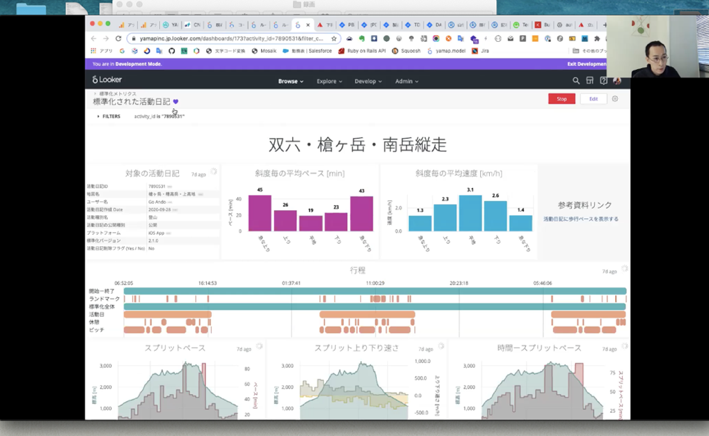
Task: Click the user name value Go Ando
Action: coord(157,202)
